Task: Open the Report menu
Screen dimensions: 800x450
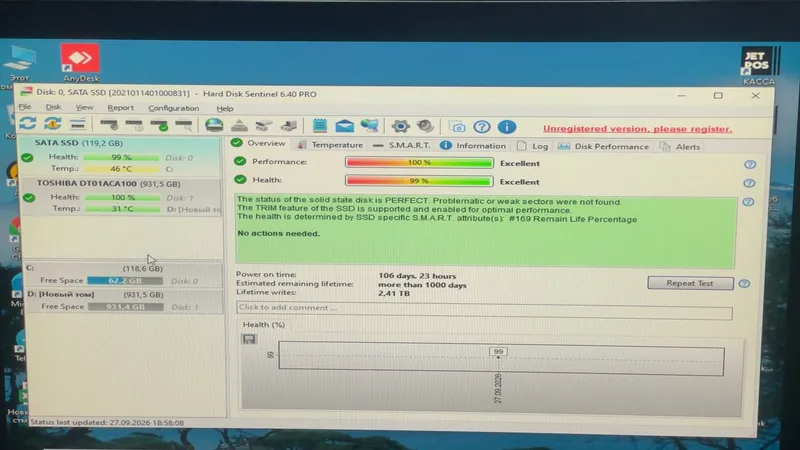Action: (x=120, y=108)
